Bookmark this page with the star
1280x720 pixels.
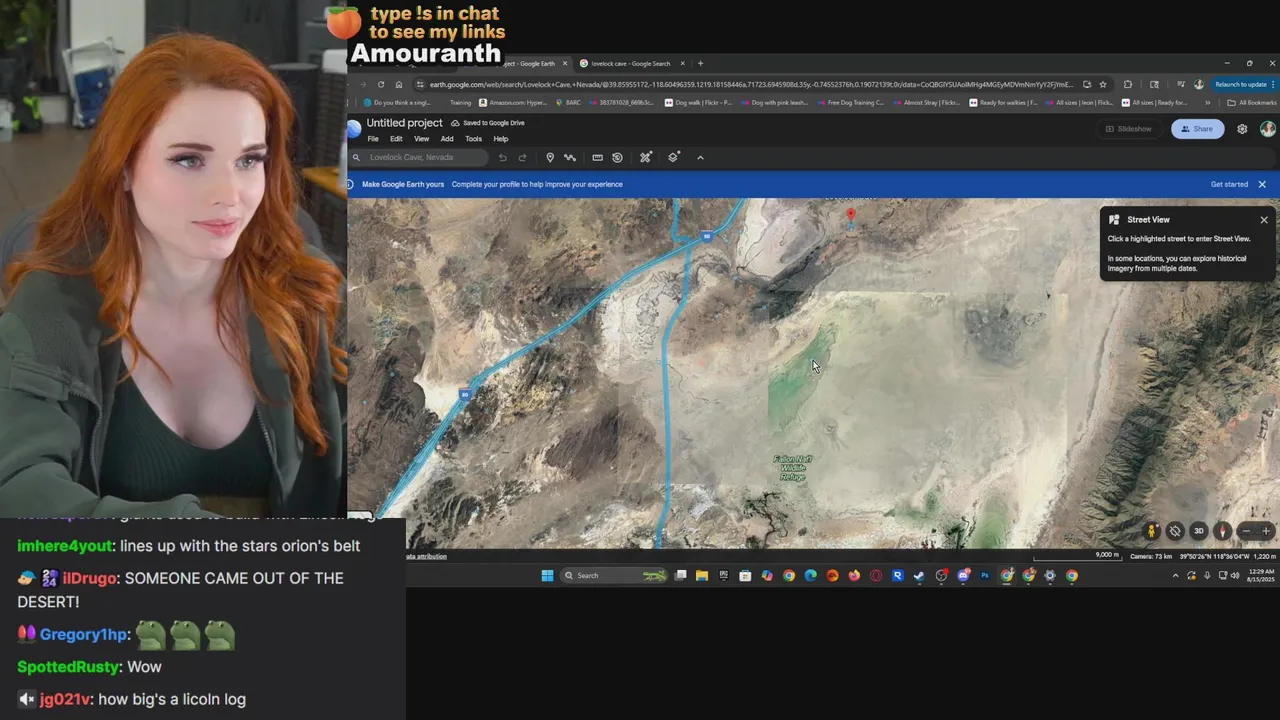point(1103,84)
